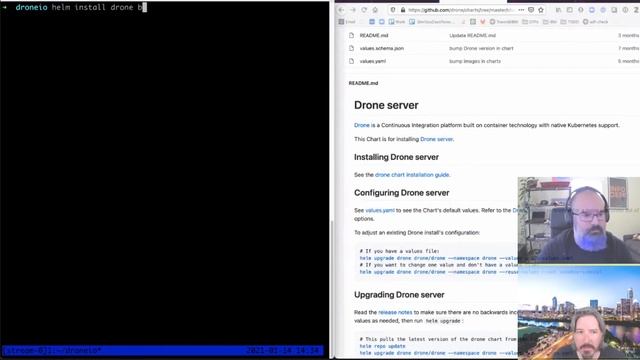
Task: Open values.schema.json in the file list
Action: [382, 48]
